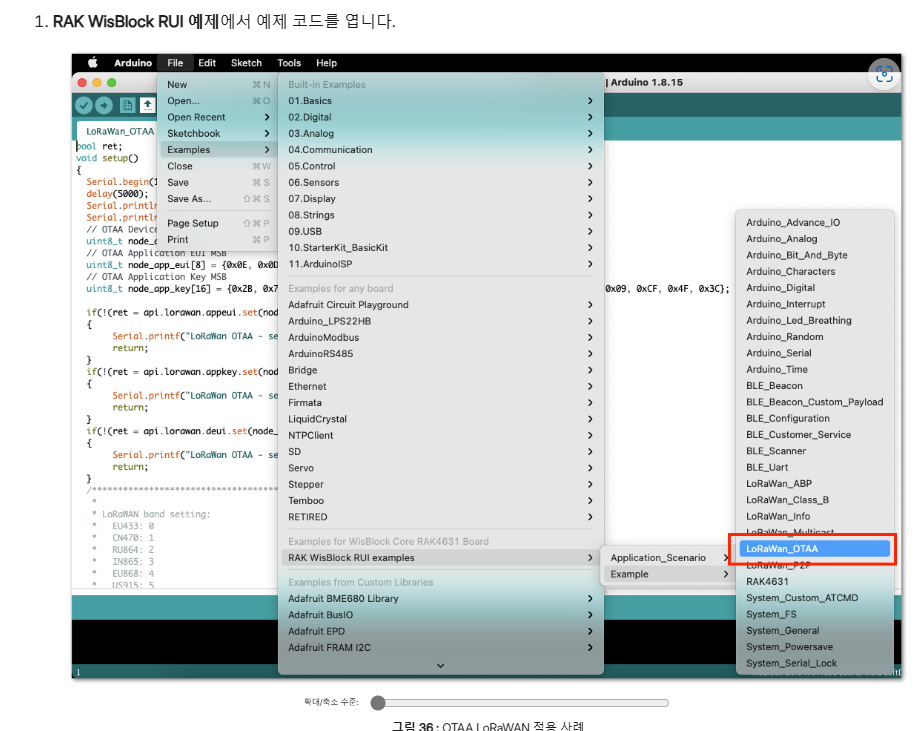Image resolution: width=915 pixels, height=731 pixels.
Task: Expand 04.Communication examples submenu
Action: pos(441,150)
